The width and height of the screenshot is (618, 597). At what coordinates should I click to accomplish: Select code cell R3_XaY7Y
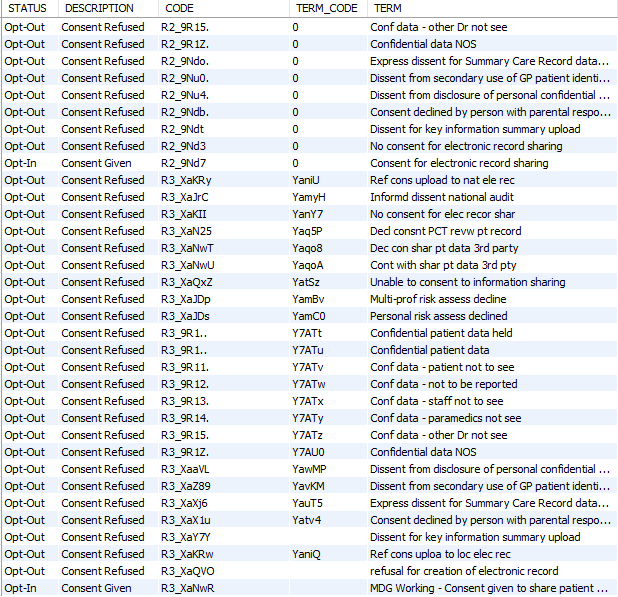(185, 536)
